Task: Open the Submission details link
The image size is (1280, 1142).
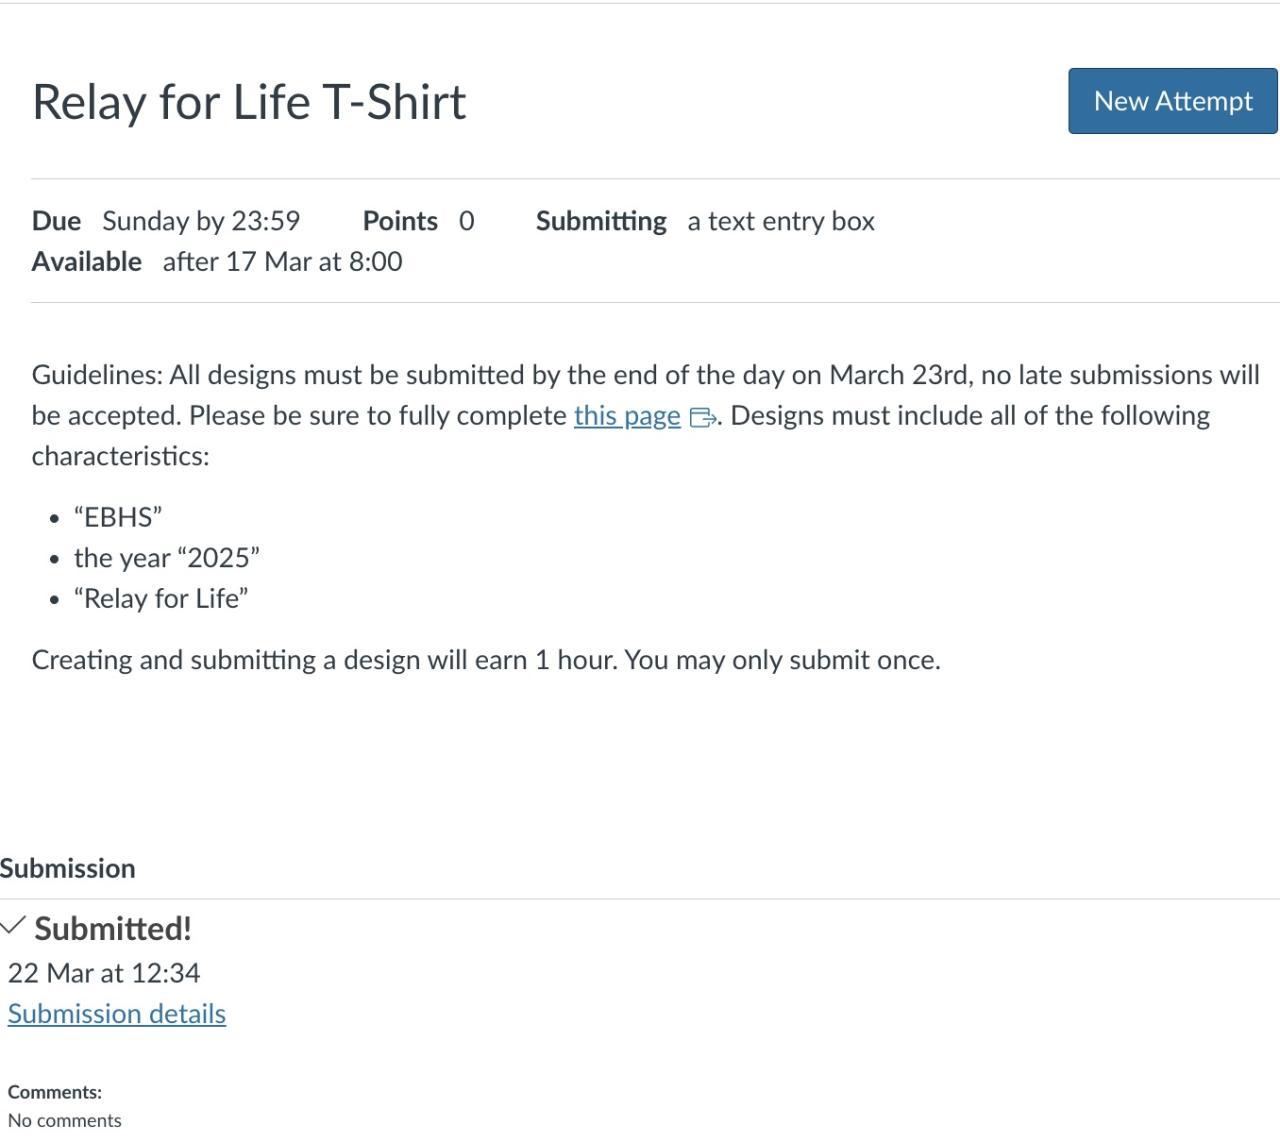Action: click(x=117, y=1014)
